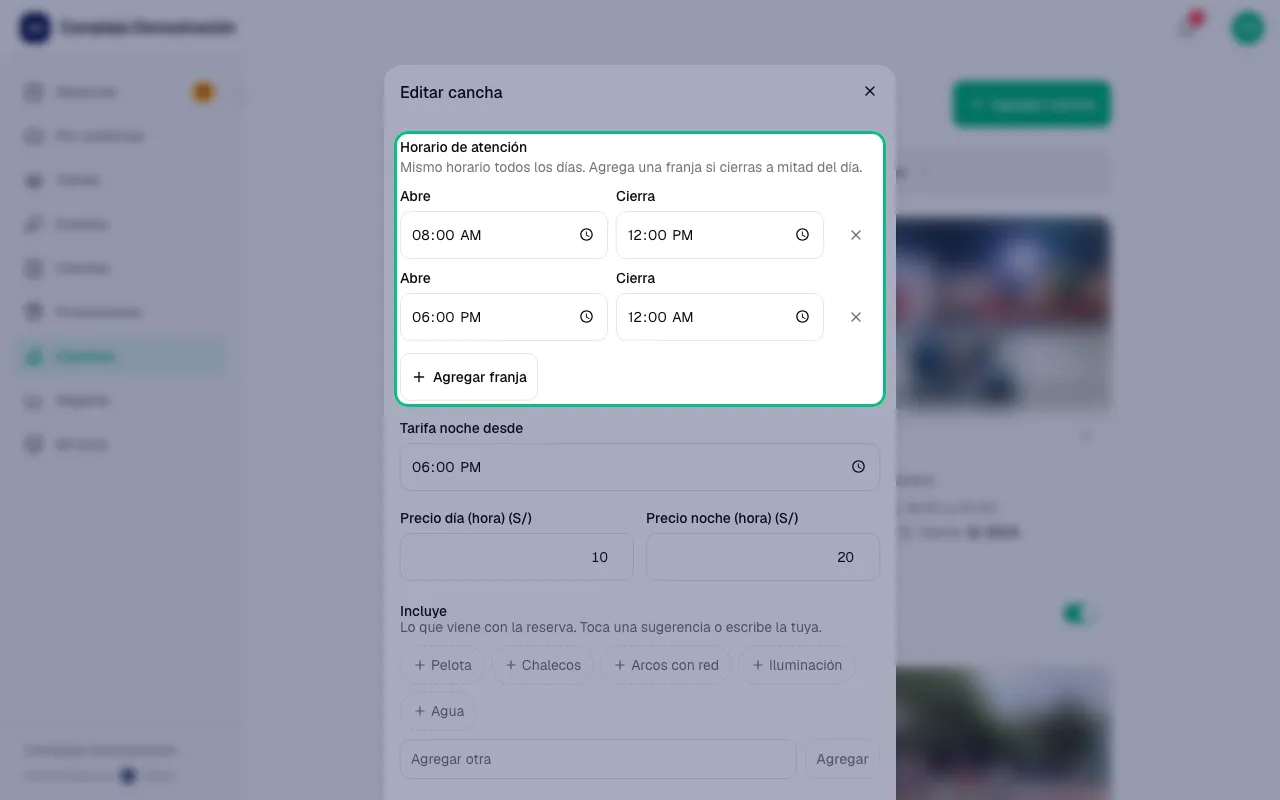Viewport: 1280px width, 800px height.
Task: Click the clock icon in second franja Abre field
Action: (586, 317)
